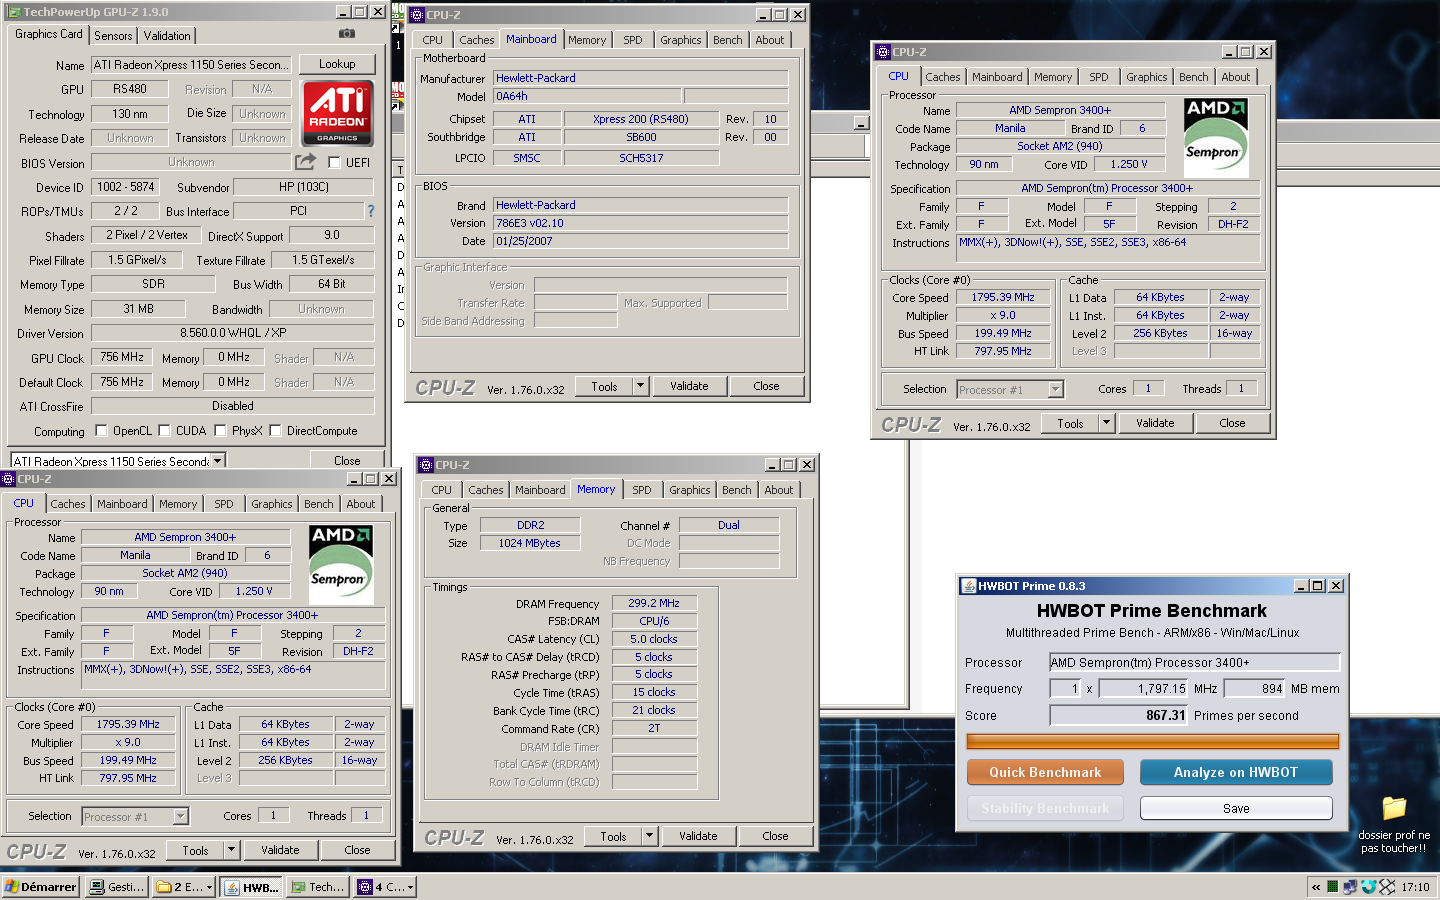Click the GPU-Z Close button

[x=347, y=461]
